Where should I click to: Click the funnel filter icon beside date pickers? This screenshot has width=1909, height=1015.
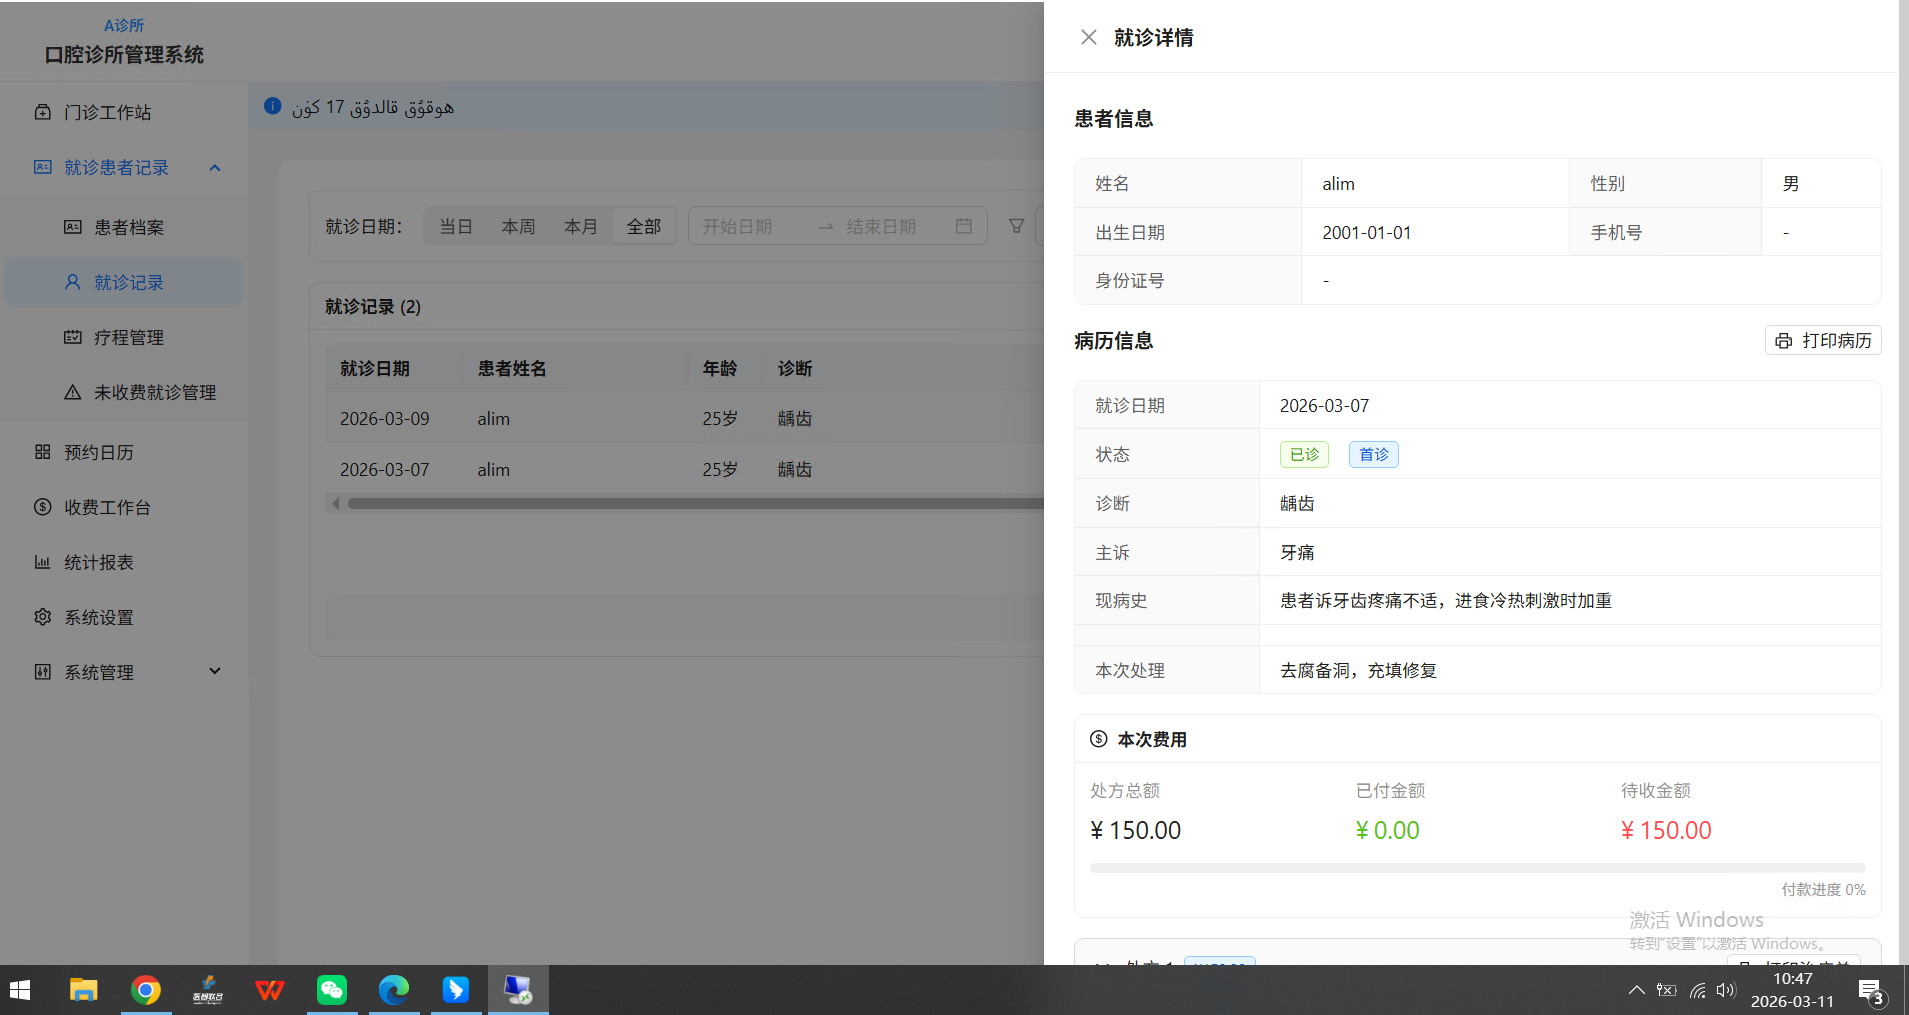(x=1016, y=226)
